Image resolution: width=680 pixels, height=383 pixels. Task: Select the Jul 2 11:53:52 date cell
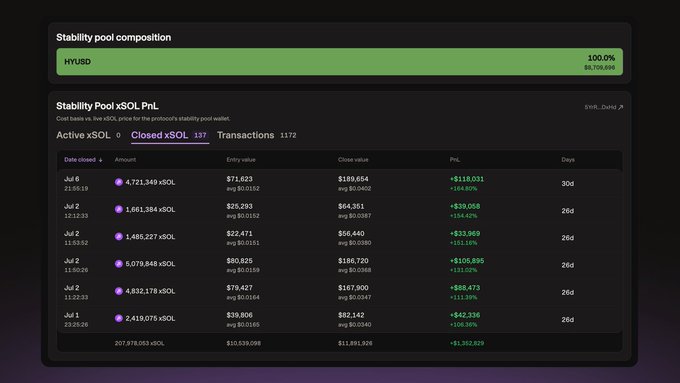[76, 238]
